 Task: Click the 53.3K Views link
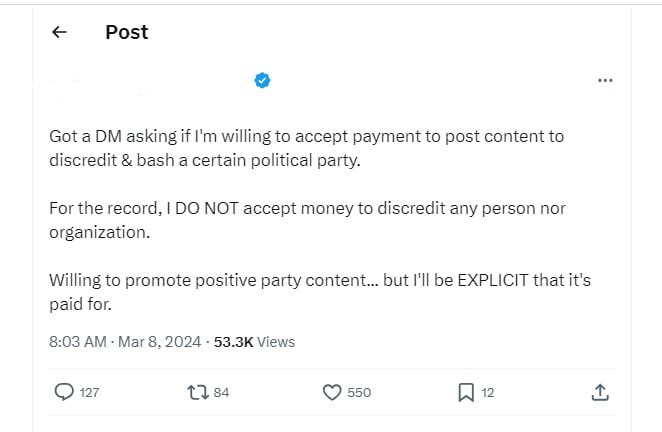254,341
